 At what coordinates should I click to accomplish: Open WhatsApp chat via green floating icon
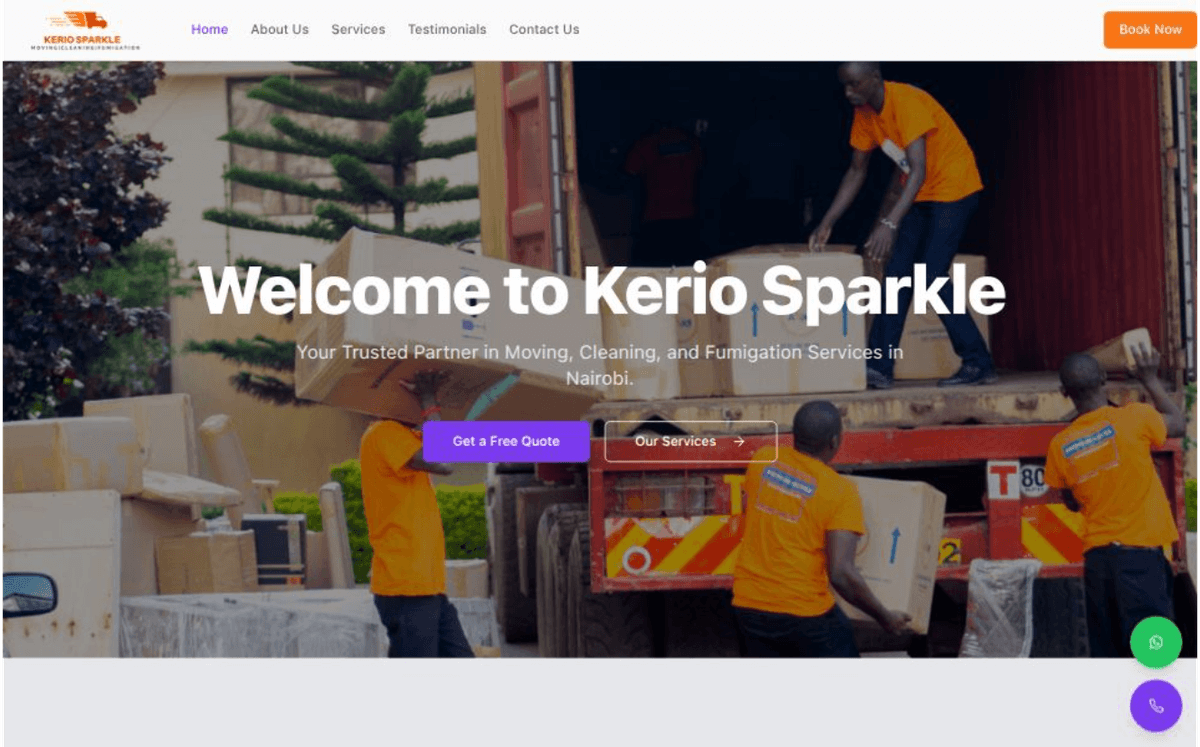tap(1156, 642)
